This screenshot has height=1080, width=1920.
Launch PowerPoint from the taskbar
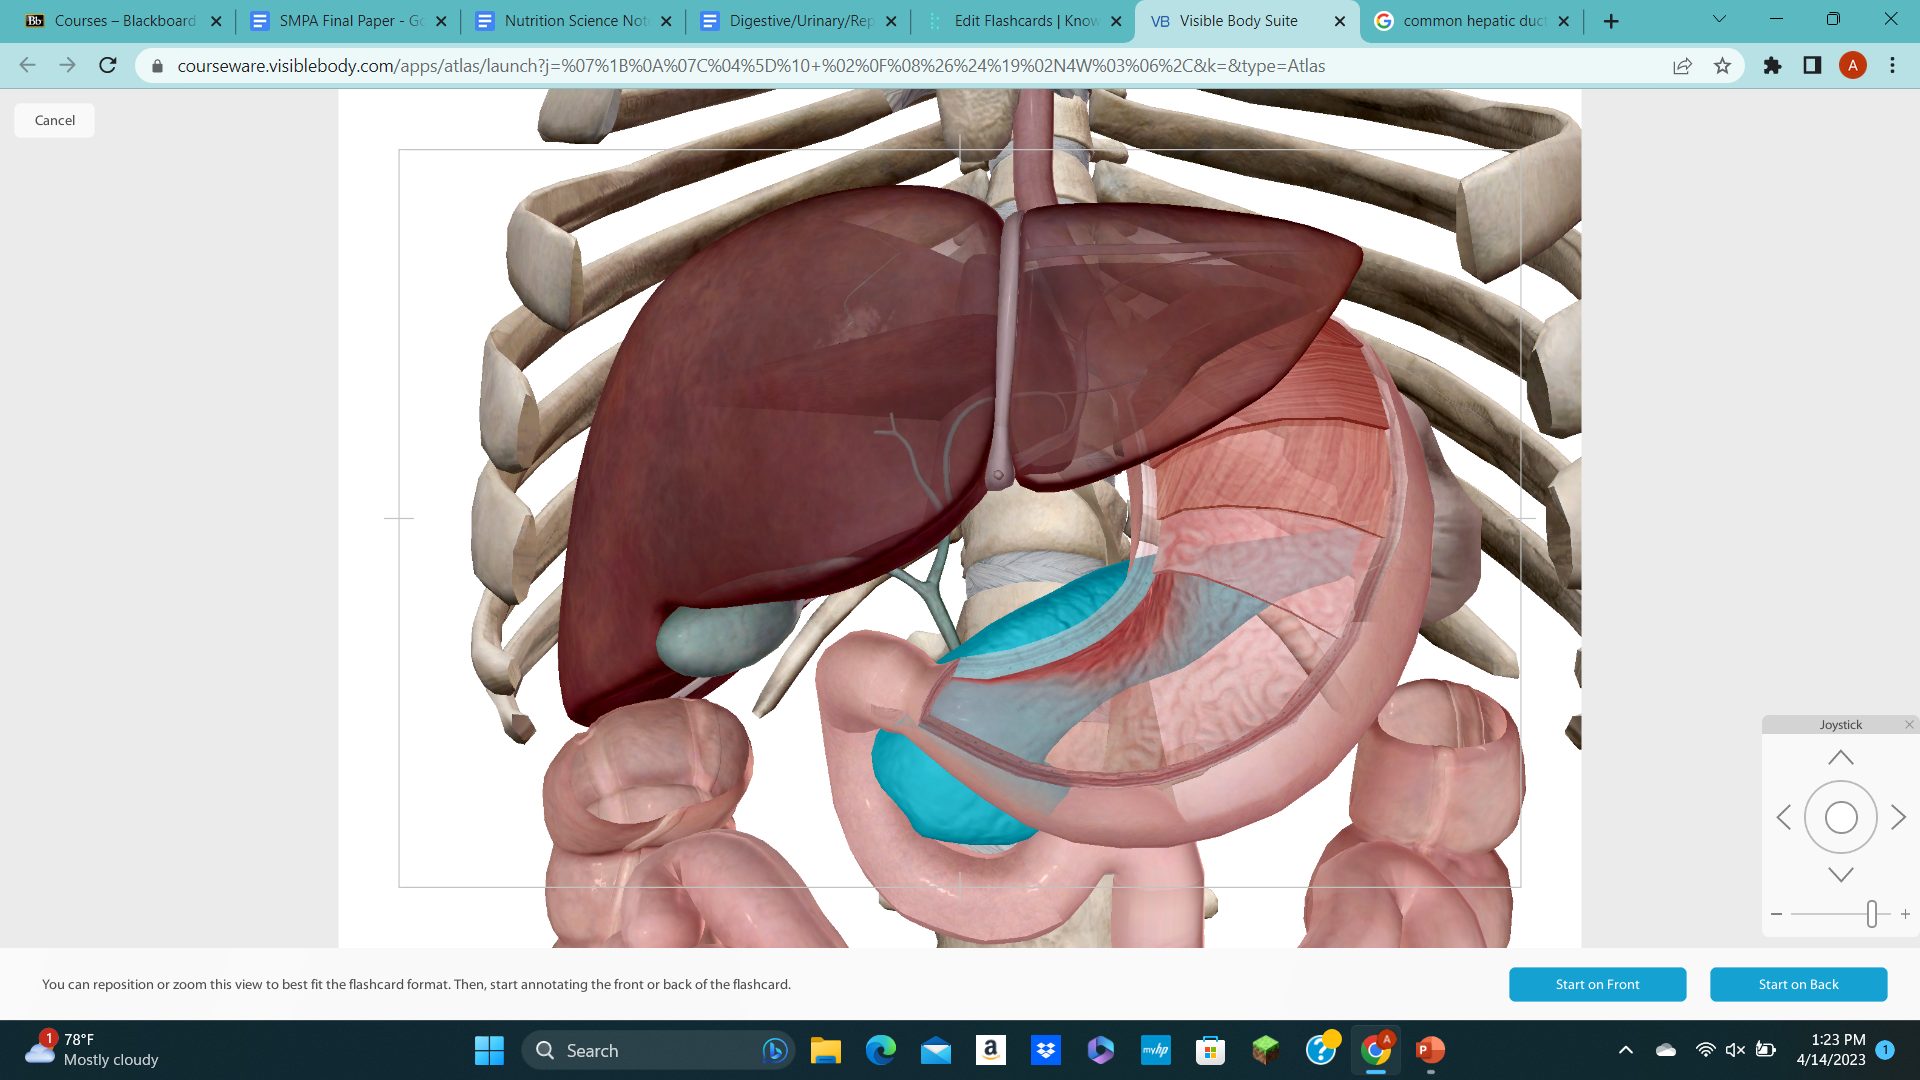pyautogui.click(x=1429, y=1050)
